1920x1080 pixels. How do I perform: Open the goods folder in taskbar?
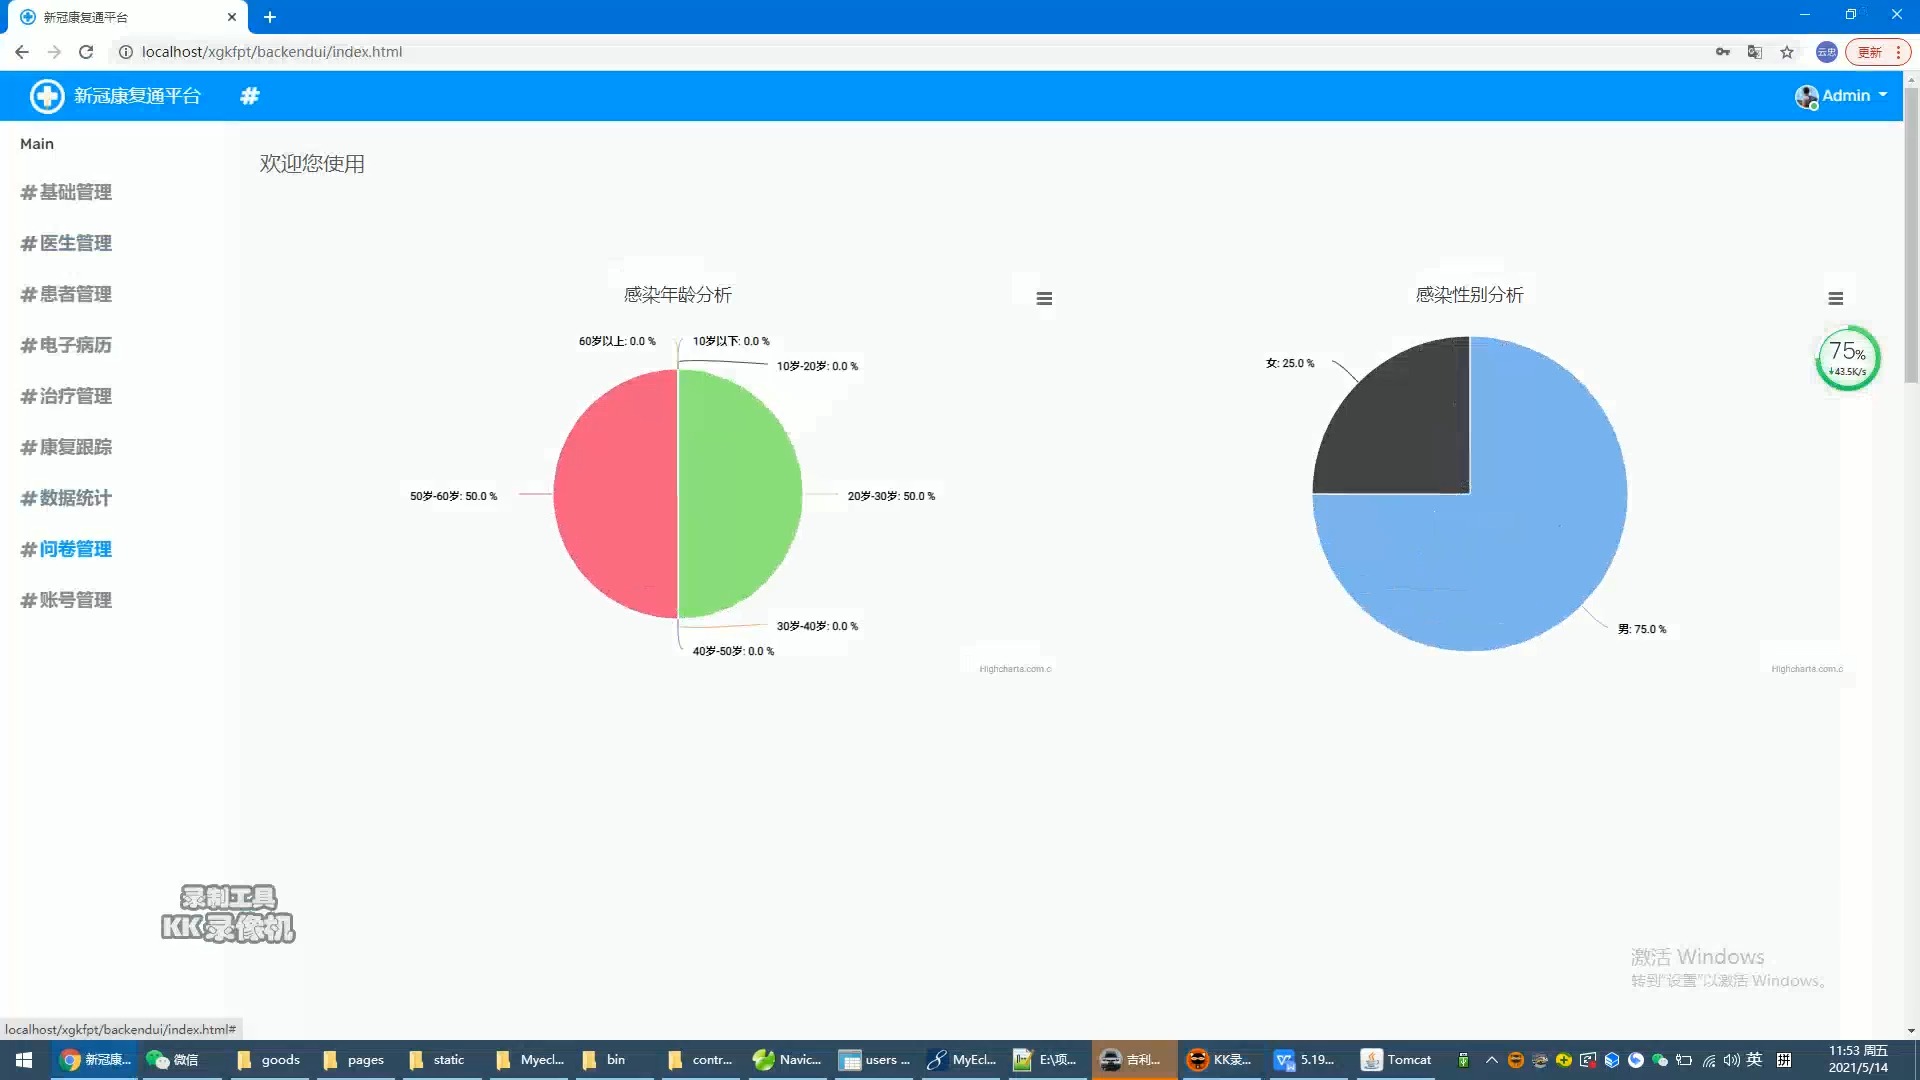[x=268, y=1060]
